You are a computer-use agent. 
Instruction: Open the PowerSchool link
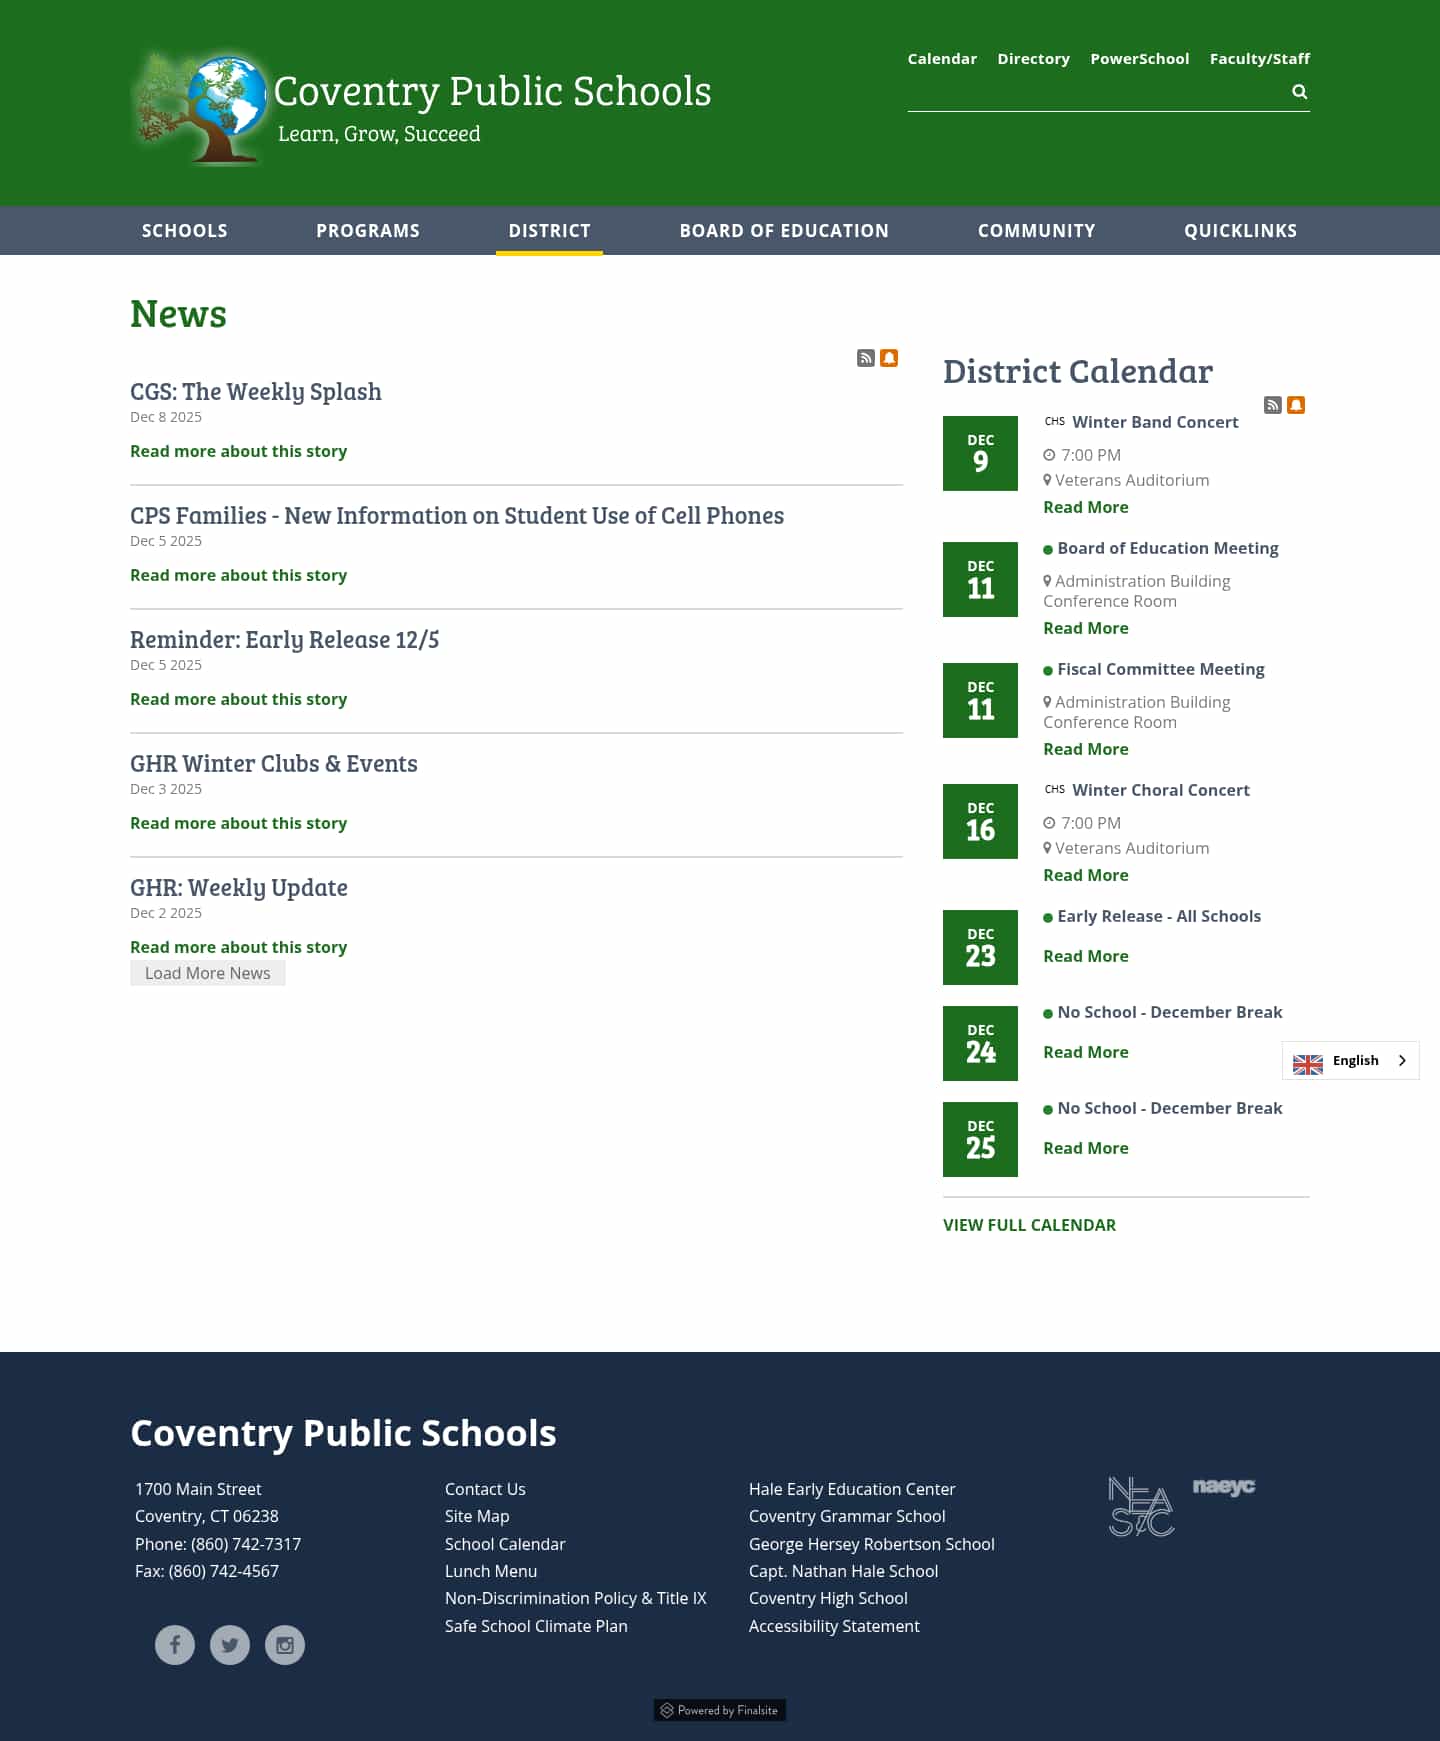click(x=1139, y=59)
